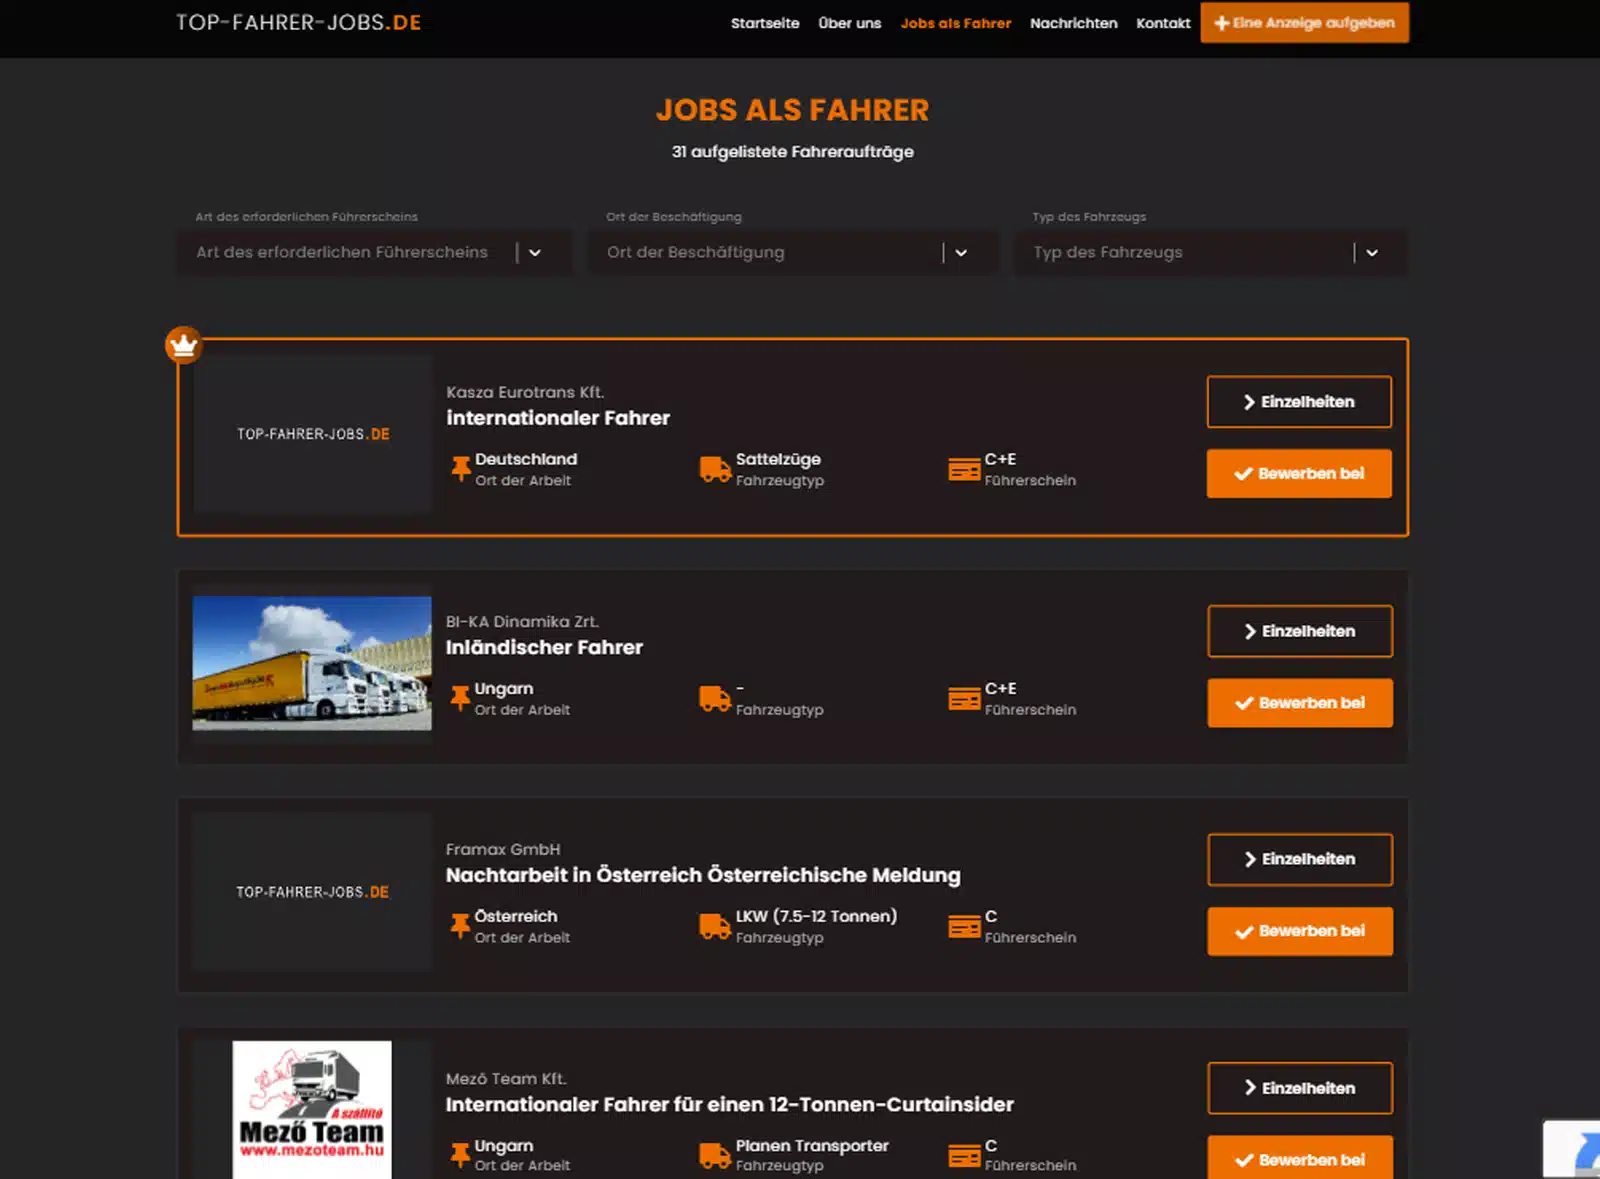Click Bewerben bei for Framax GmbH job
This screenshot has height=1179, width=1600.
1300,931
